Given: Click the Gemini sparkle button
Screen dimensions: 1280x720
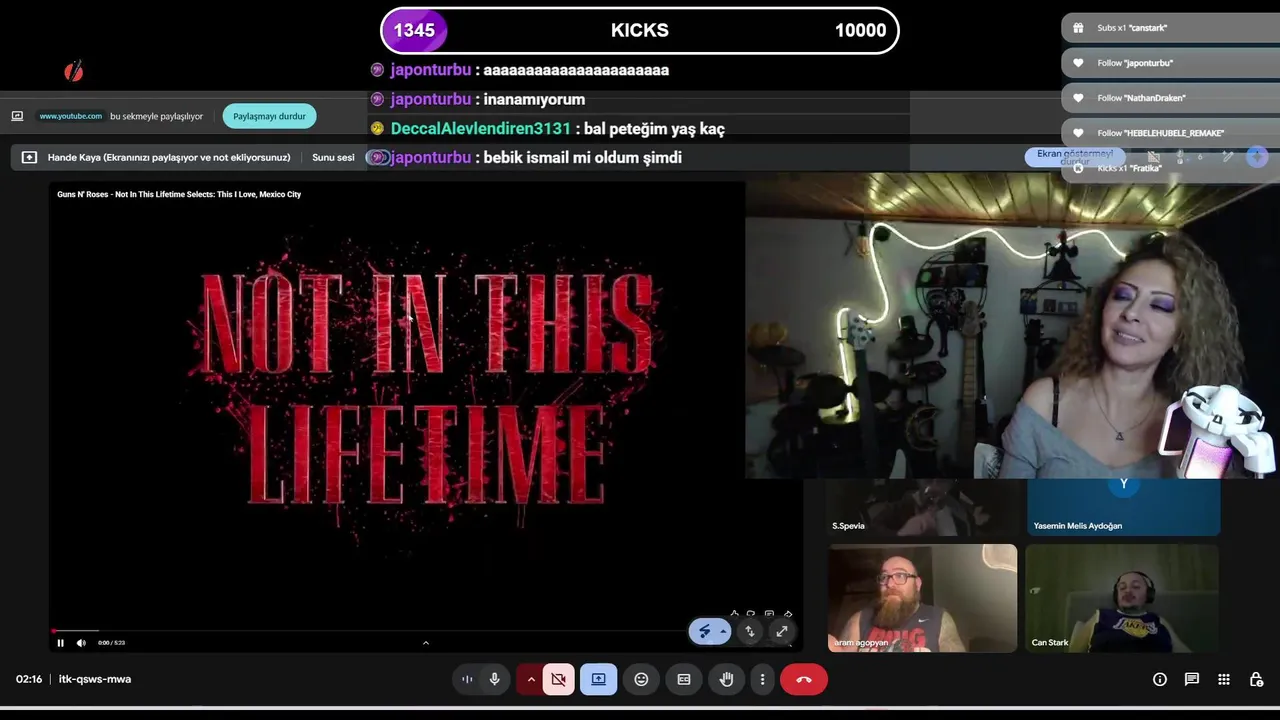Looking at the screenshot, I should (1257, 157).
